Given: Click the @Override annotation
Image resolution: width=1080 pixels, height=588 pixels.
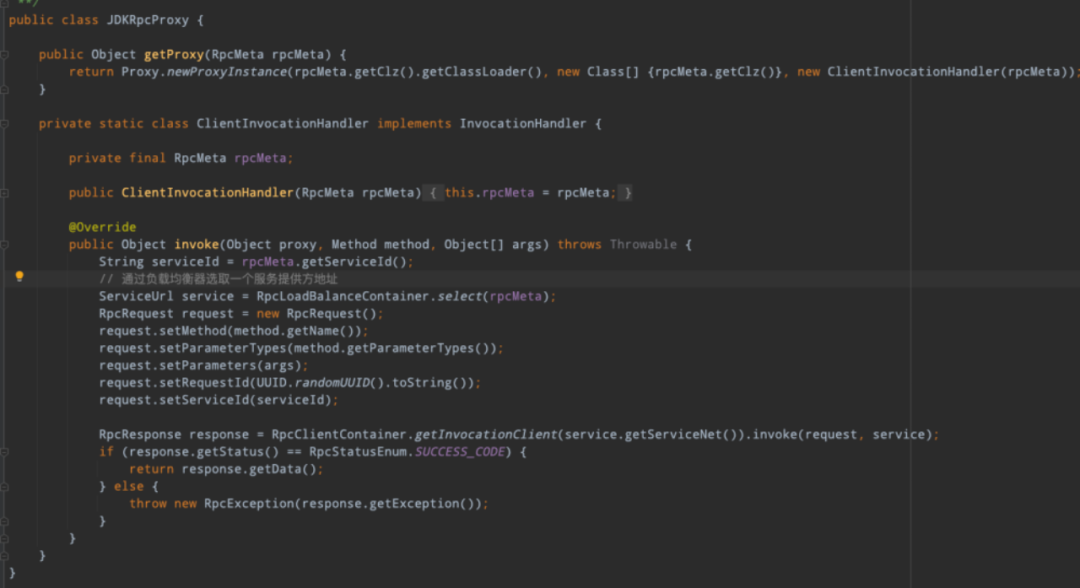Looking at the screenshot, I should click(x=102, y=227).
